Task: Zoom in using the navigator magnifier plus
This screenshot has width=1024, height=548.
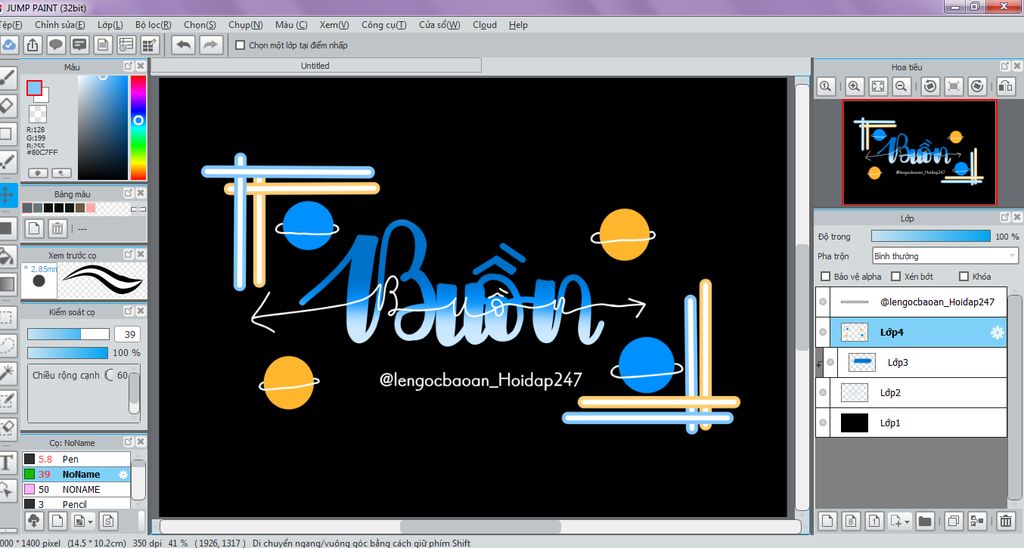Action: coord(854,86)
